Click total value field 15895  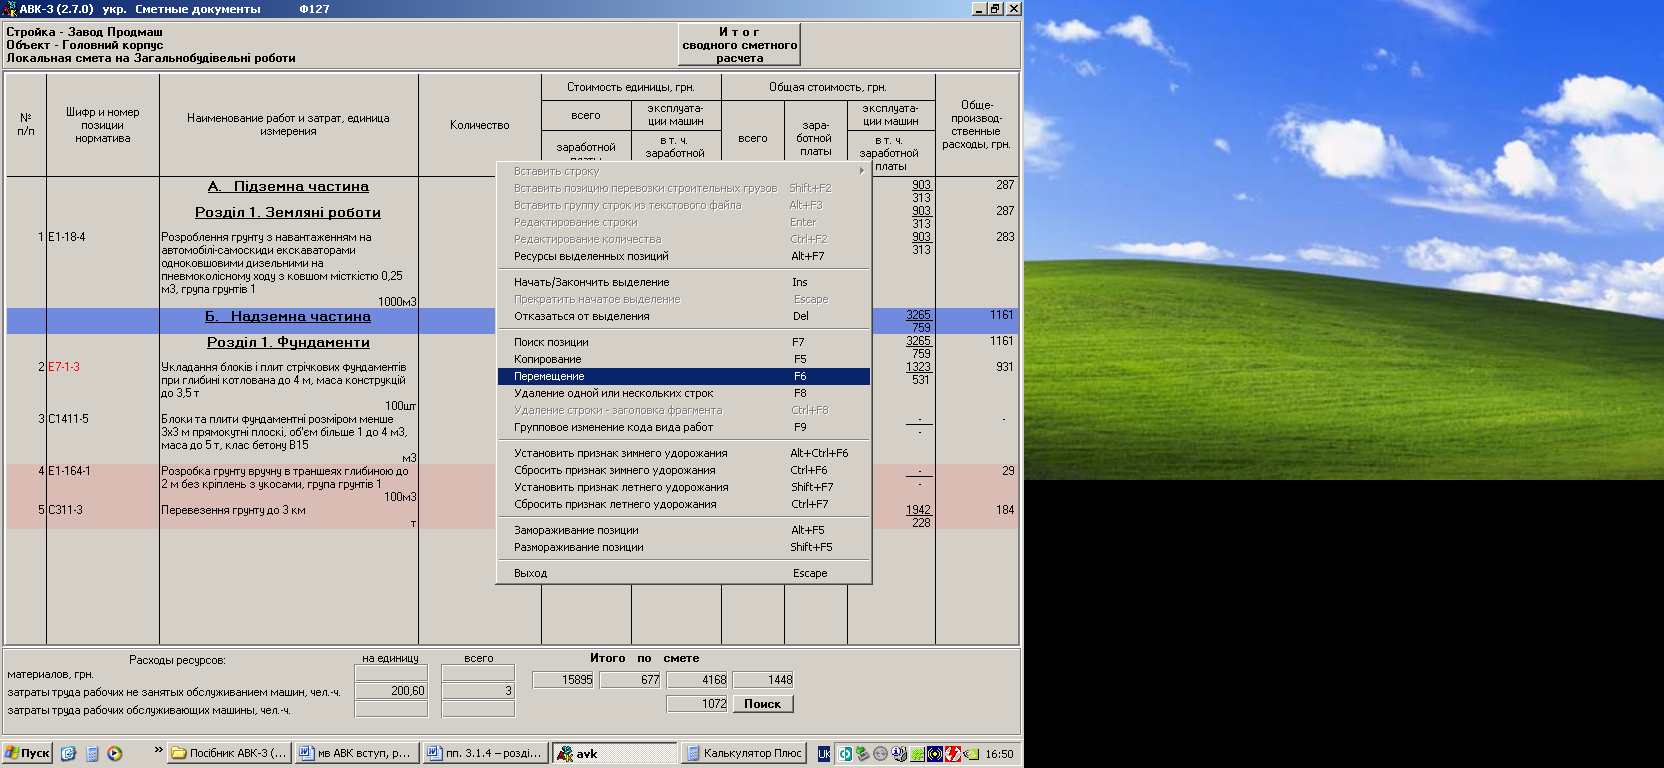pyautogui.click(x=563, y=680)
